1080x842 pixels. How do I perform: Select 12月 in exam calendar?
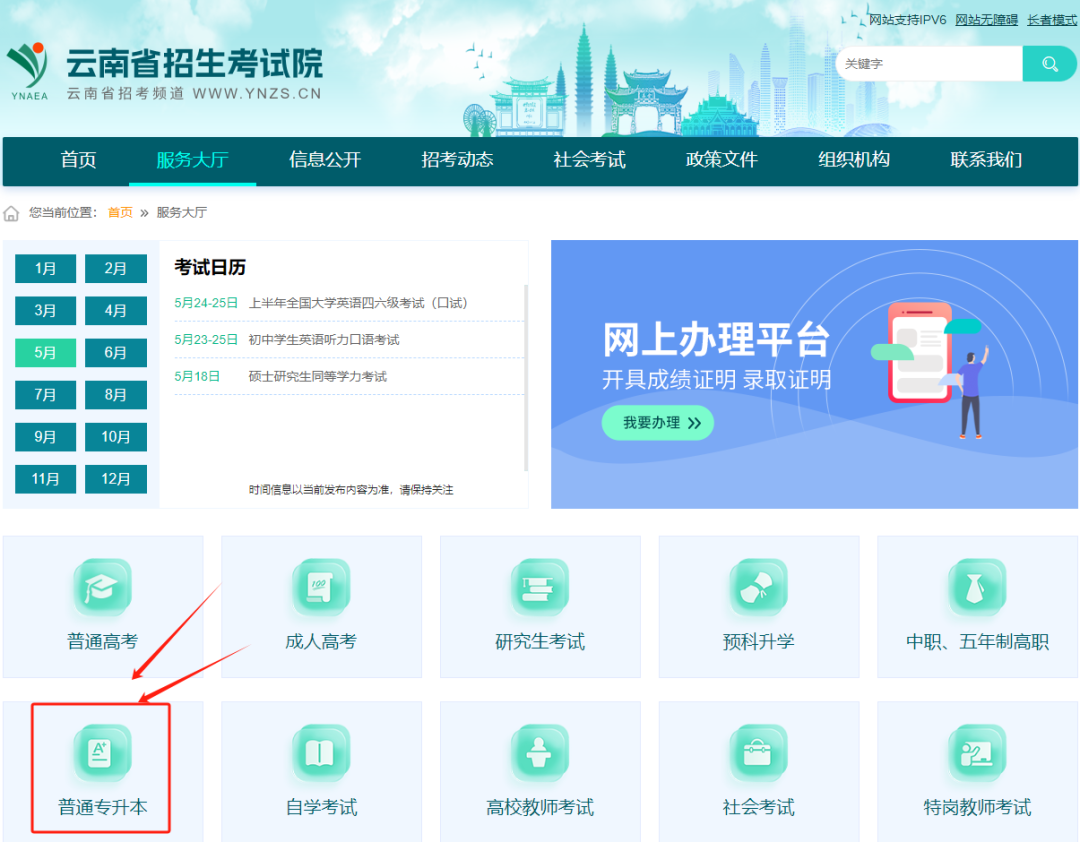click(x=116, y=479)
